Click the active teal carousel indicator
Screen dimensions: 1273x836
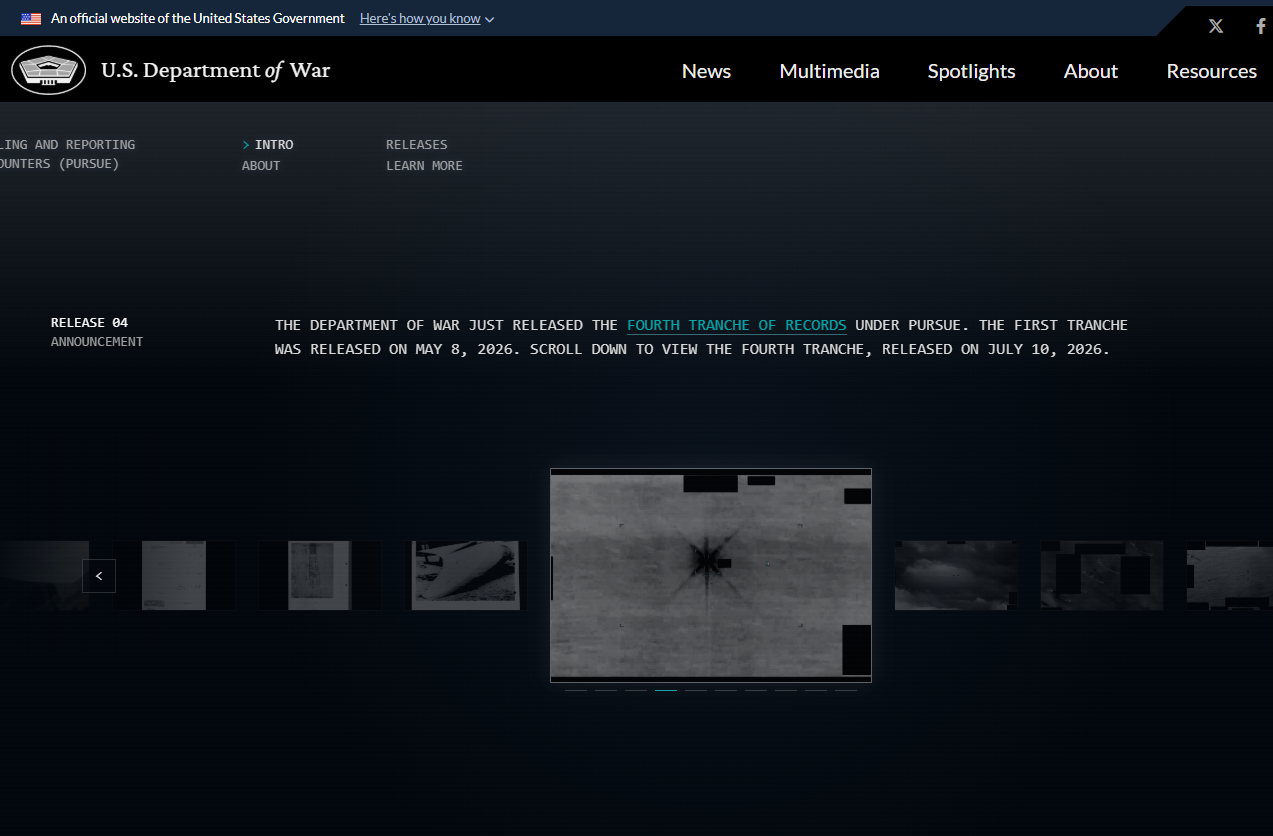point(666,690)
